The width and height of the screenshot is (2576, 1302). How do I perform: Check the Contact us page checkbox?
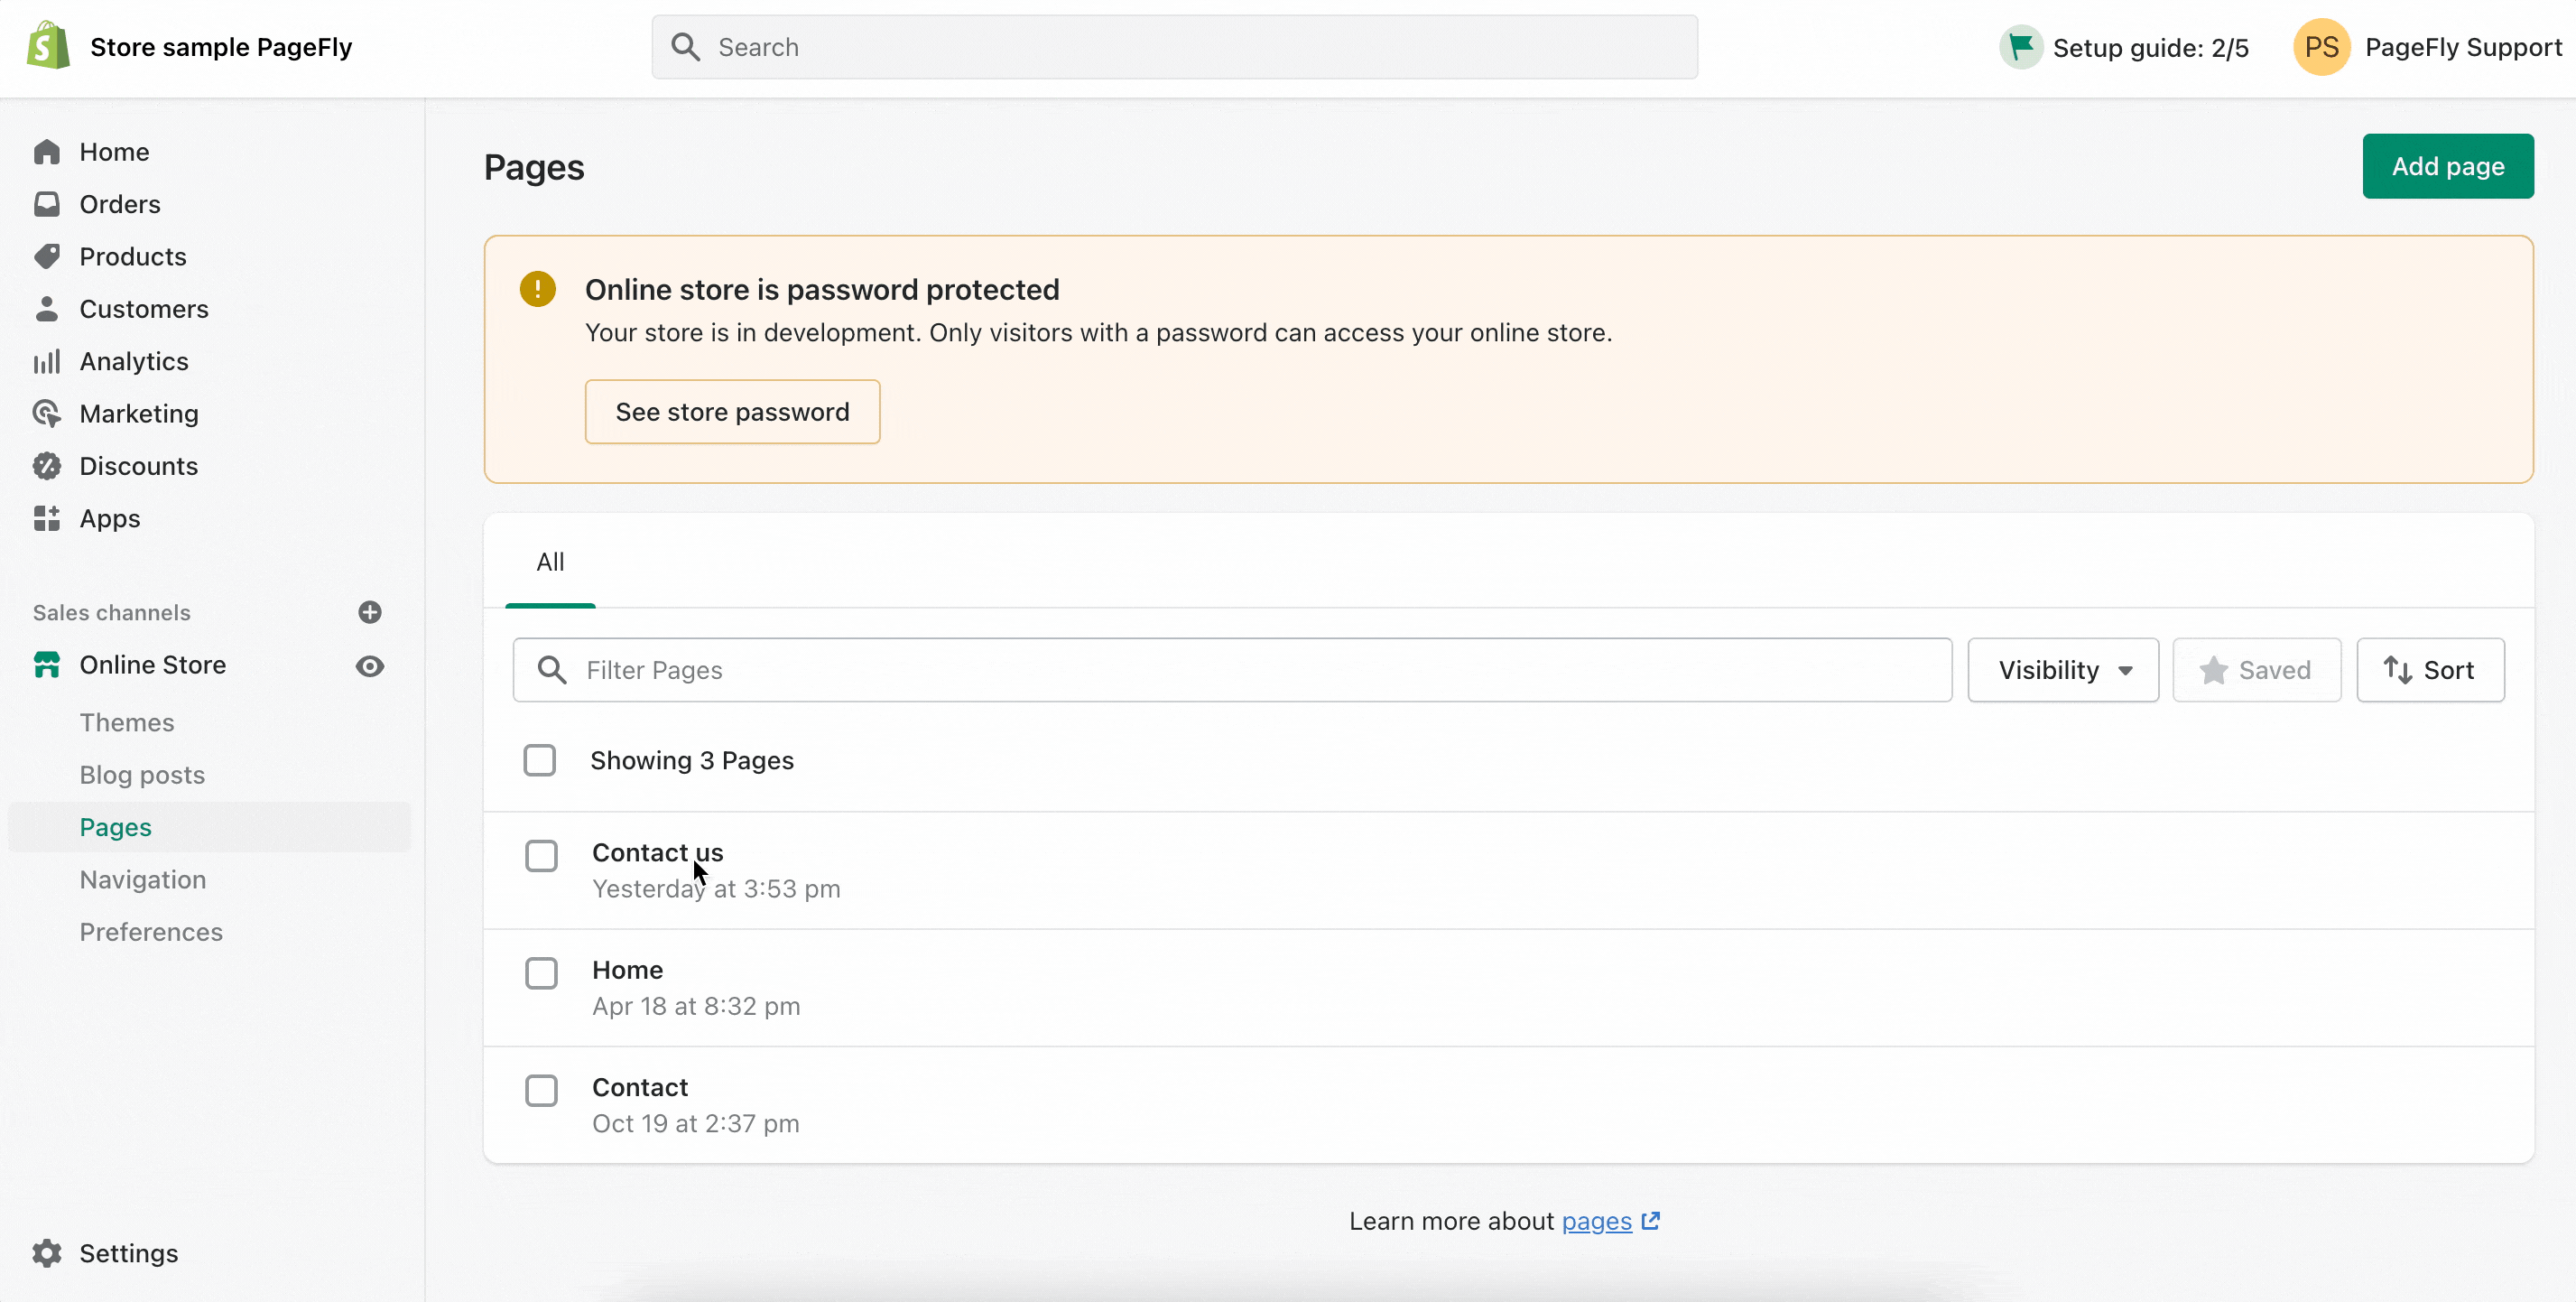pyautogui.click(x=542, y=856)
